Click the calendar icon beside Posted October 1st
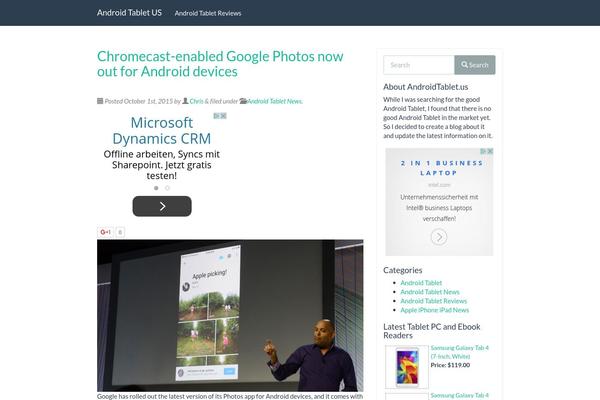The height and width of the screenshot is (400, 600). [x=100, y=101]
